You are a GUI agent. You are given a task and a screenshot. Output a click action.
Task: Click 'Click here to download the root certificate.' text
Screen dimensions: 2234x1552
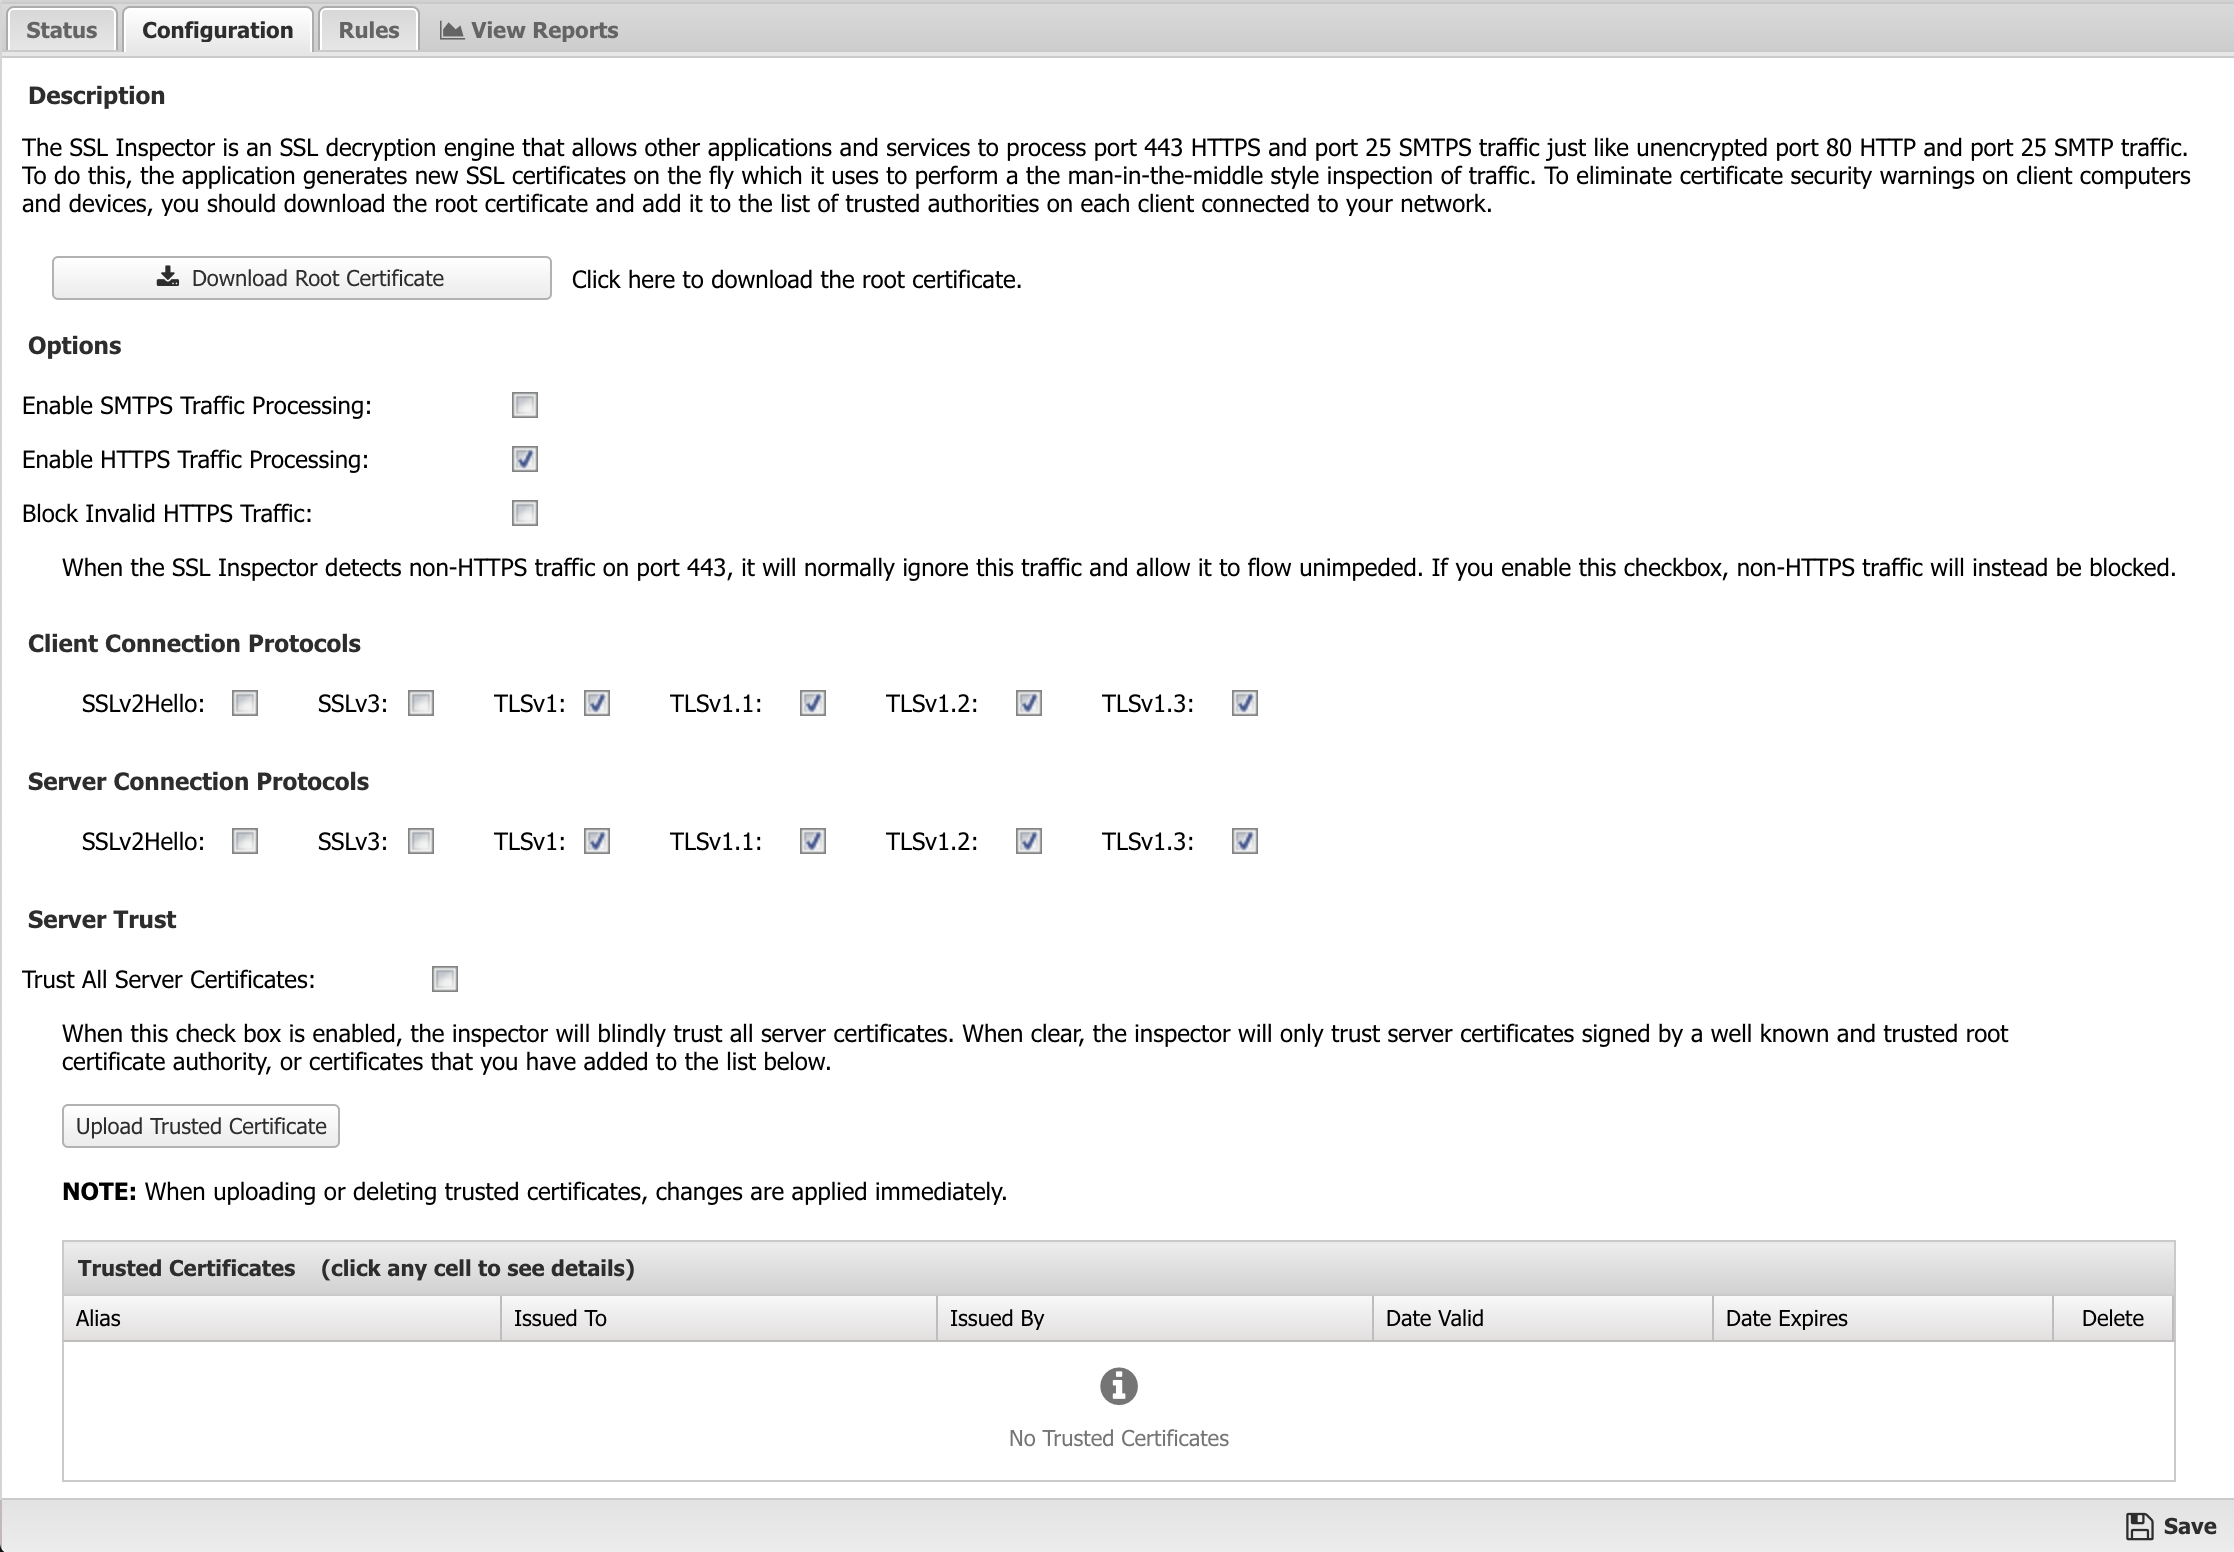point(797,279)
